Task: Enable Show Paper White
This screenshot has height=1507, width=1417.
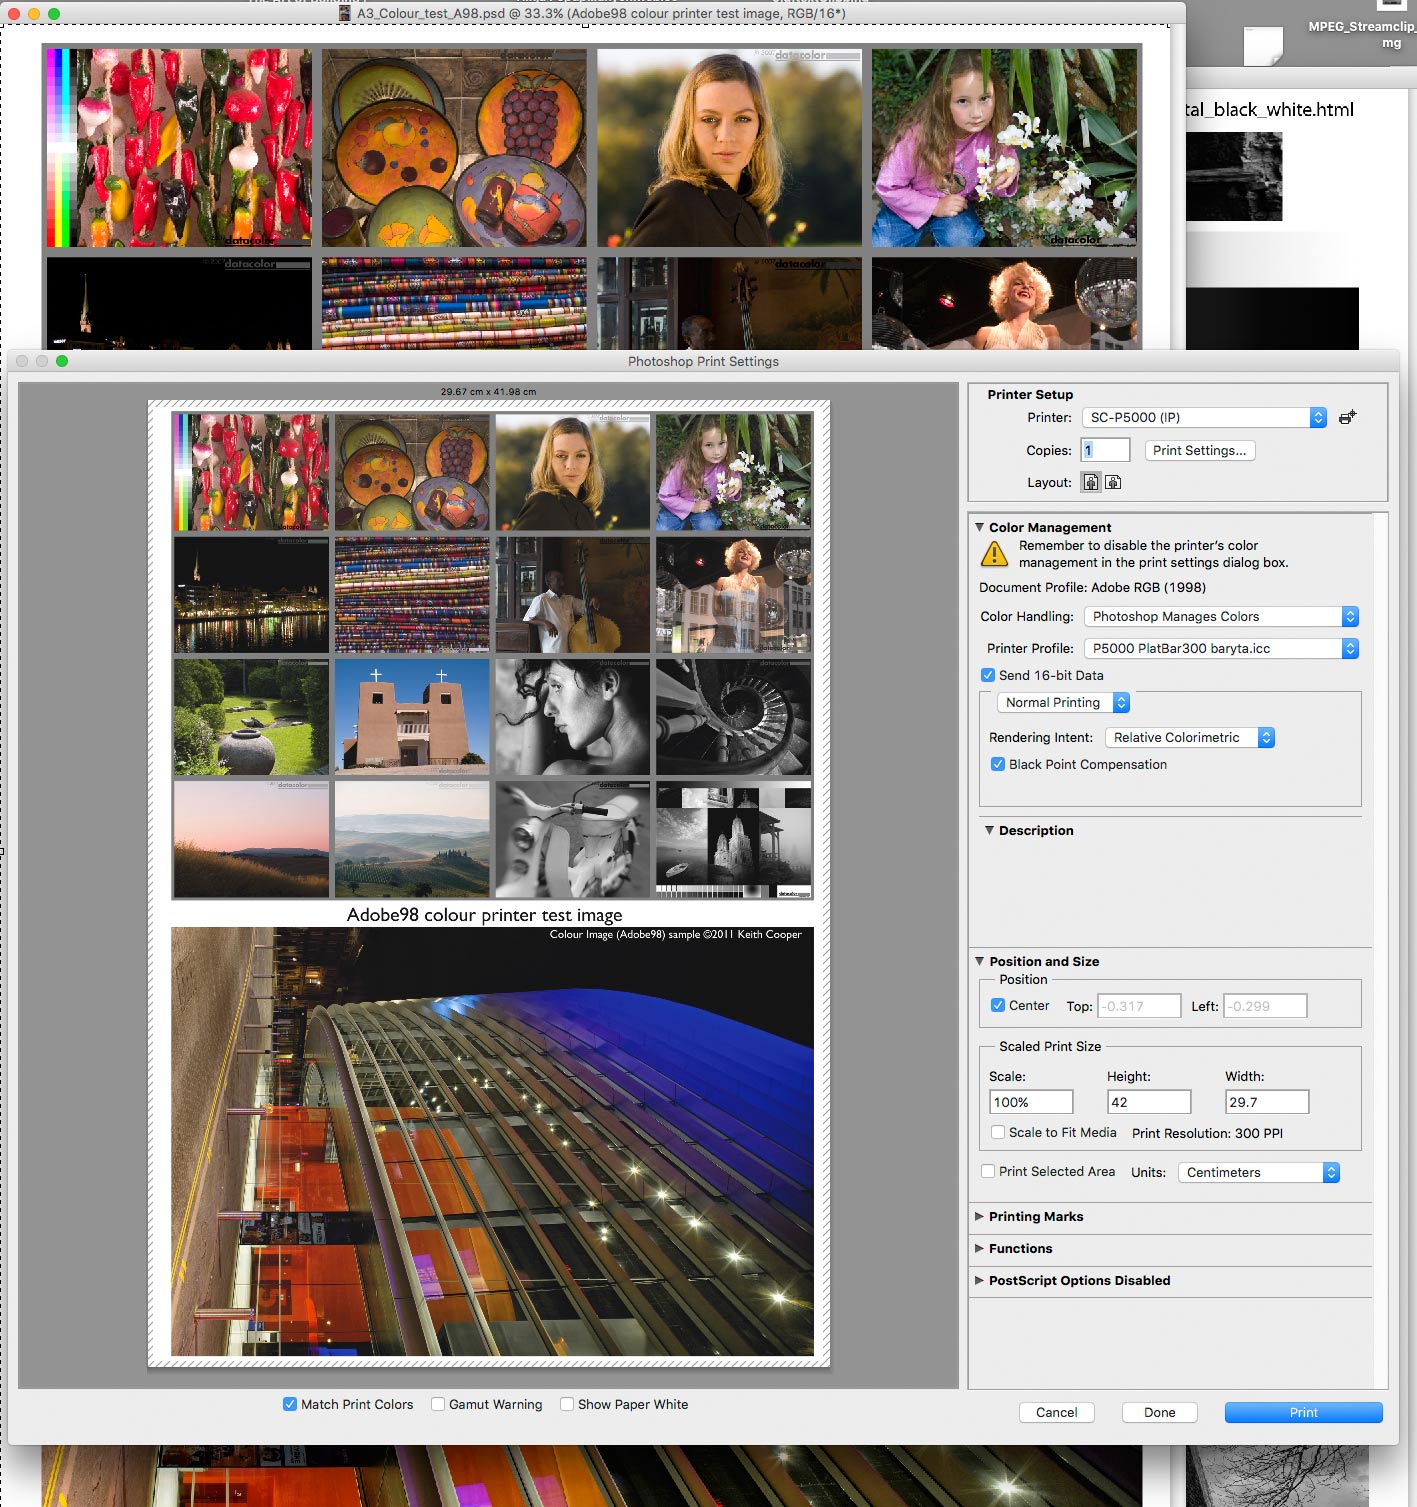Action: point(567,1404)
